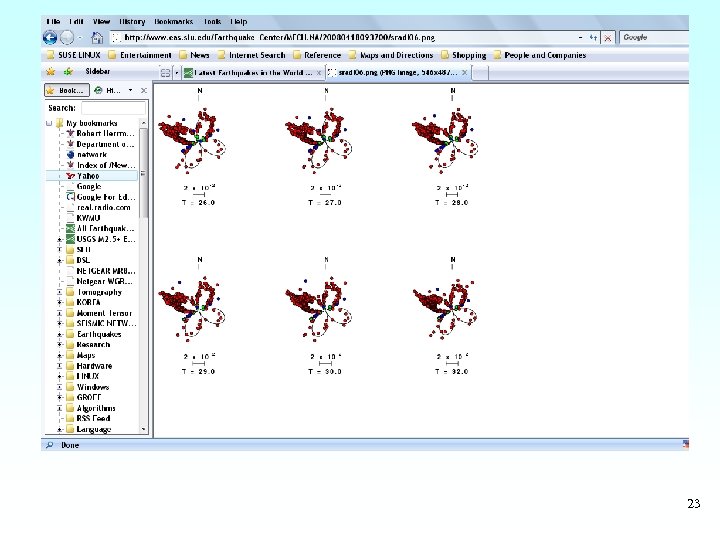Click the new blank tab button
This screenshot has width=720, height=540.
(480, 73)
